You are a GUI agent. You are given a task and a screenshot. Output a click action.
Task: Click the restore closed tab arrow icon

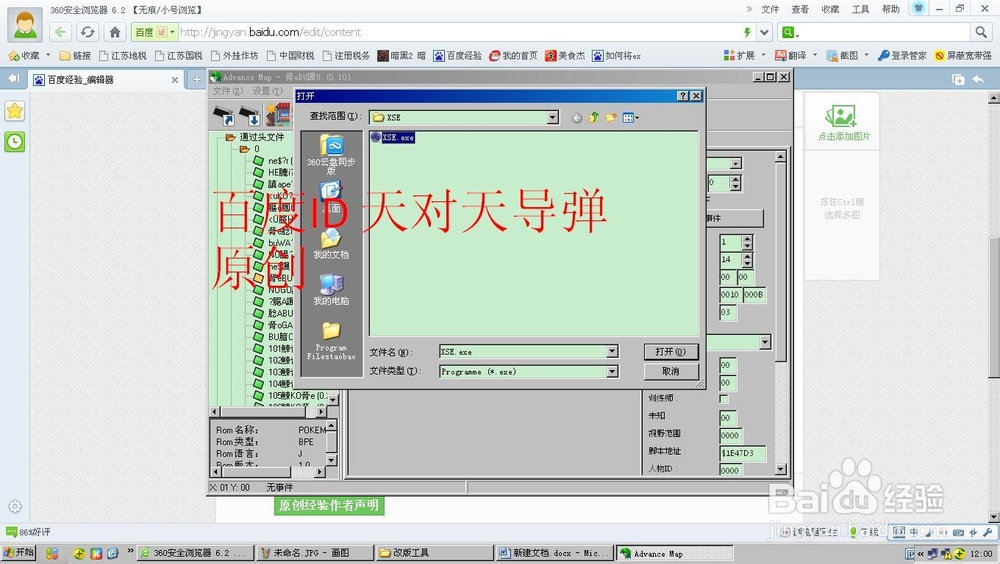(x=978, y=79)
